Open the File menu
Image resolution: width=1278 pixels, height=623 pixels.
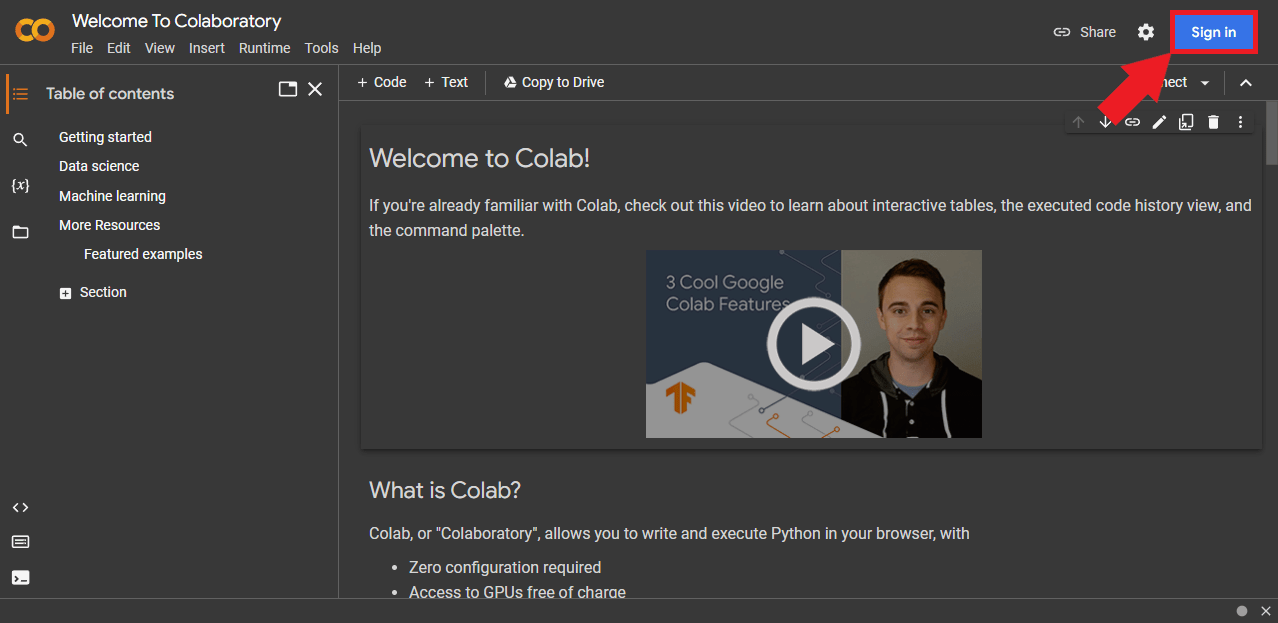82,48
